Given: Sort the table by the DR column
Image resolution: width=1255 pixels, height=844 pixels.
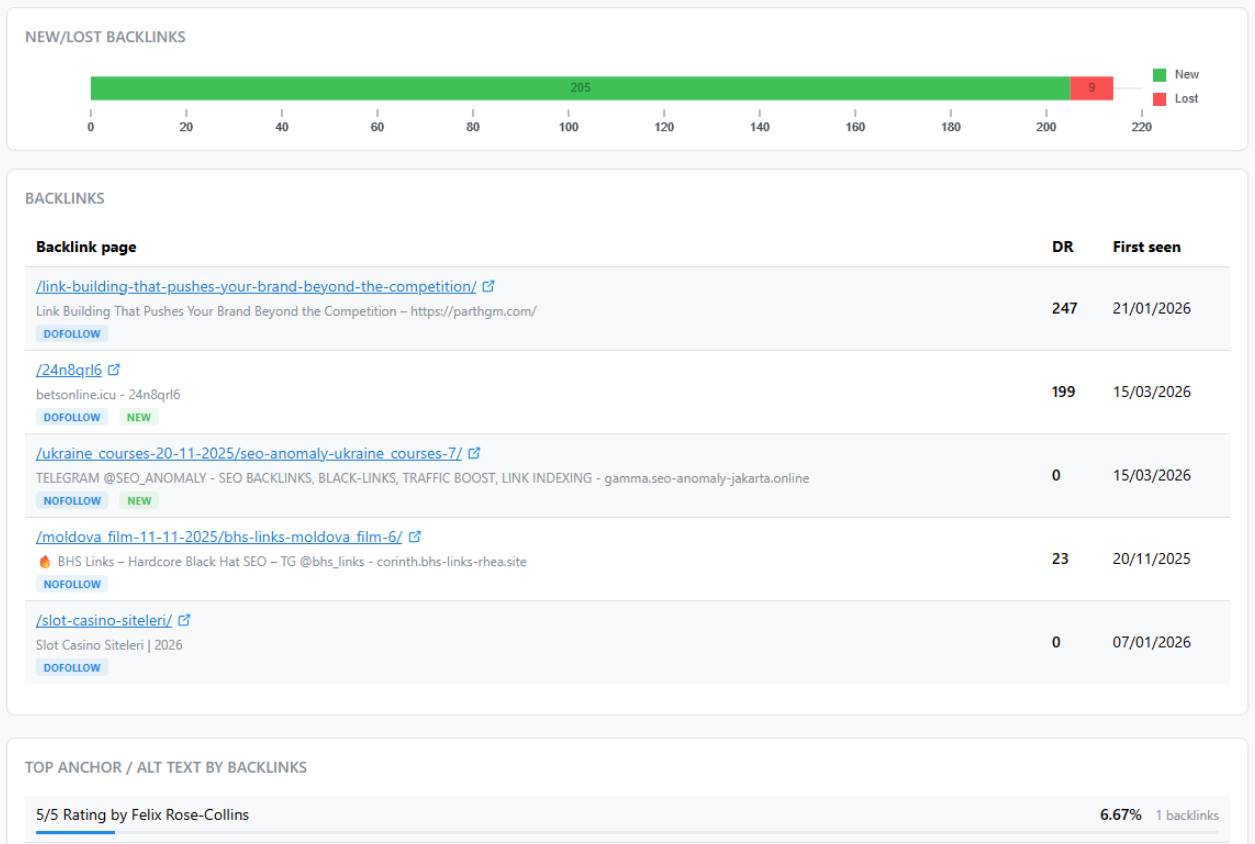Looking at the screenshot, I should pos(1065,246).
